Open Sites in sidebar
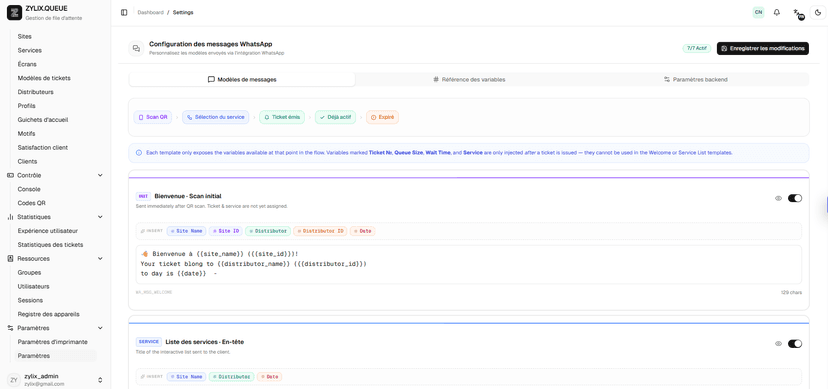This screenshot has height=389, width=828. (x=25, y=36)
